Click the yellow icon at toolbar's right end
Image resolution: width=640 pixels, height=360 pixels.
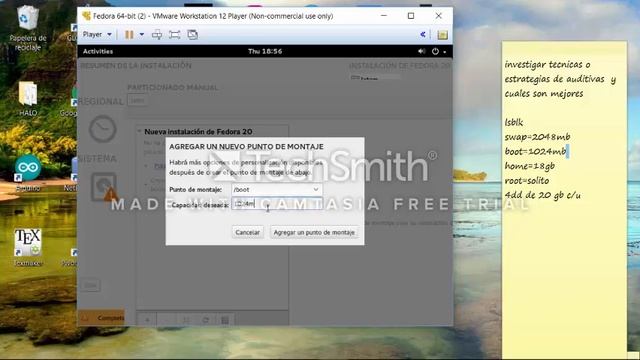click(442, 35)
